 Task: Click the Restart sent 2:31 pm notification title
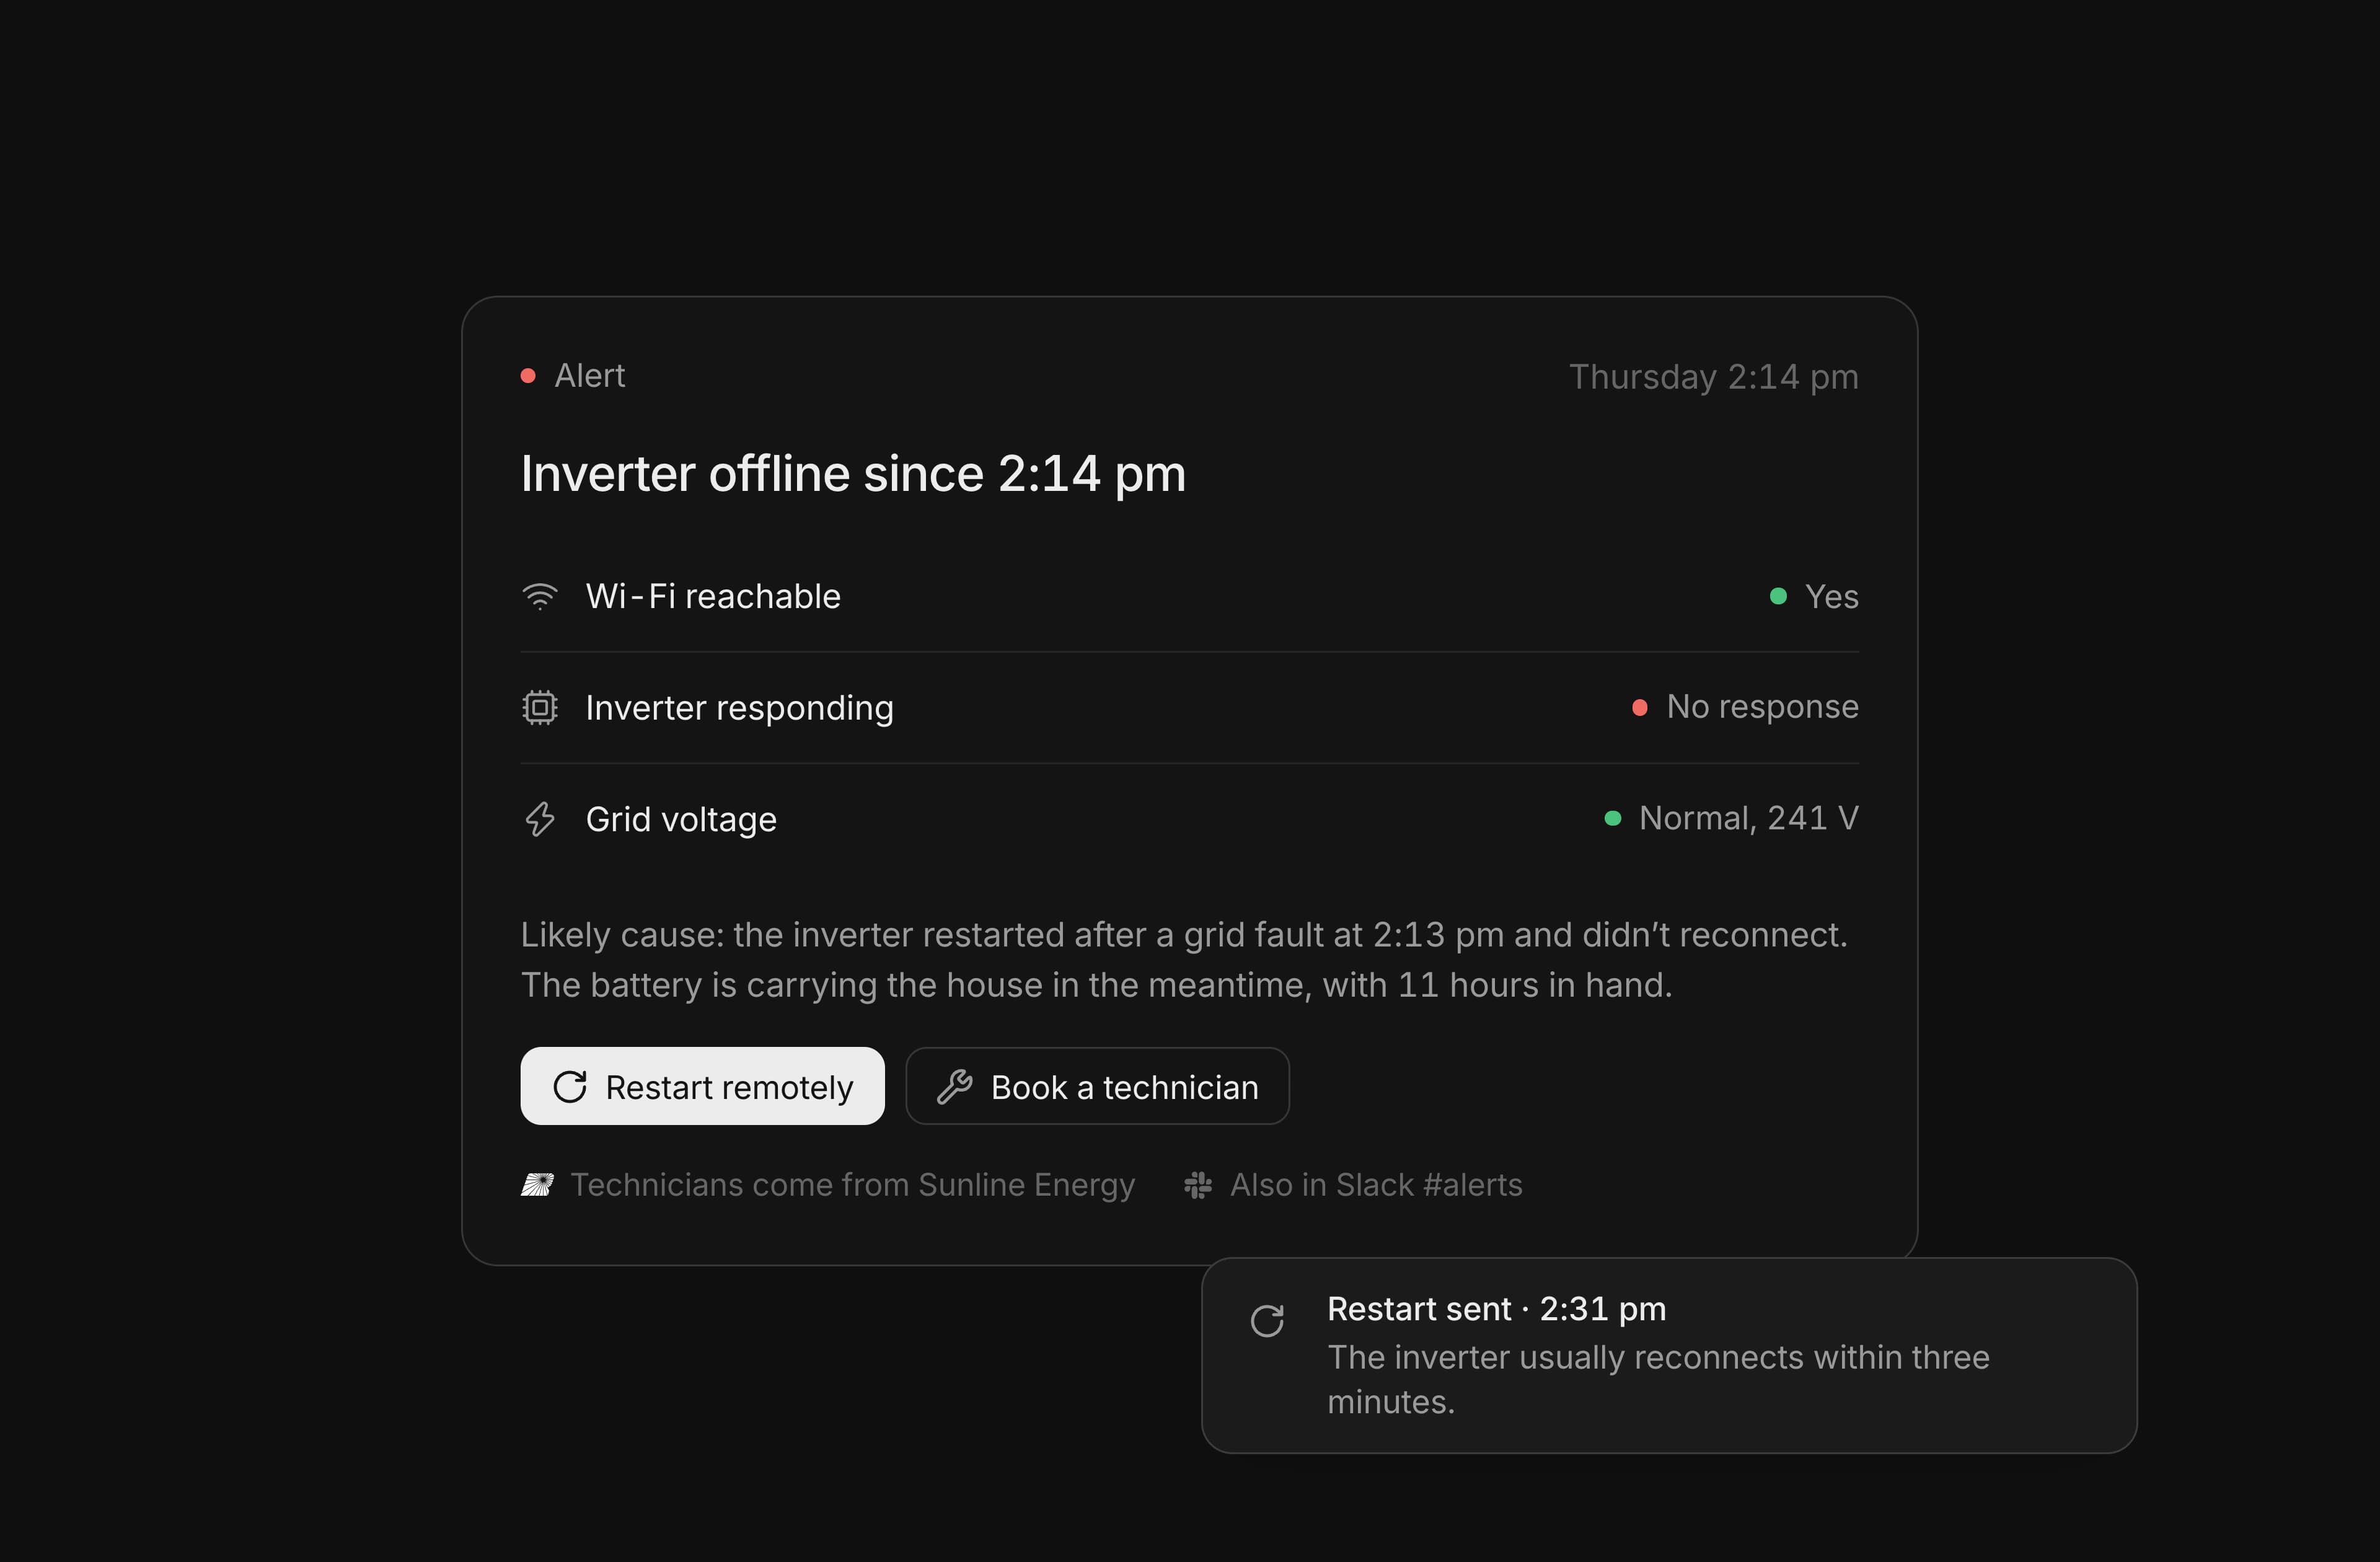tap(1496, 1309)
